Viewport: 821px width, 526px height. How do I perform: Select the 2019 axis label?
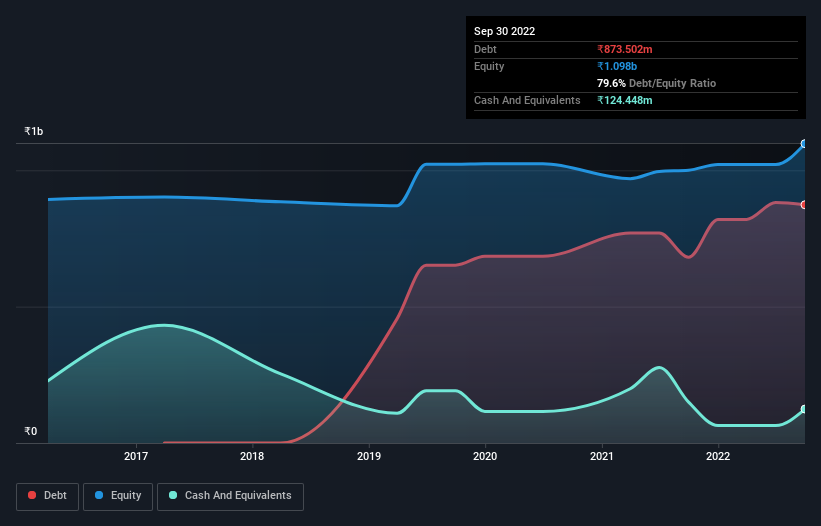pyautogui.click(x=369, y=456)
